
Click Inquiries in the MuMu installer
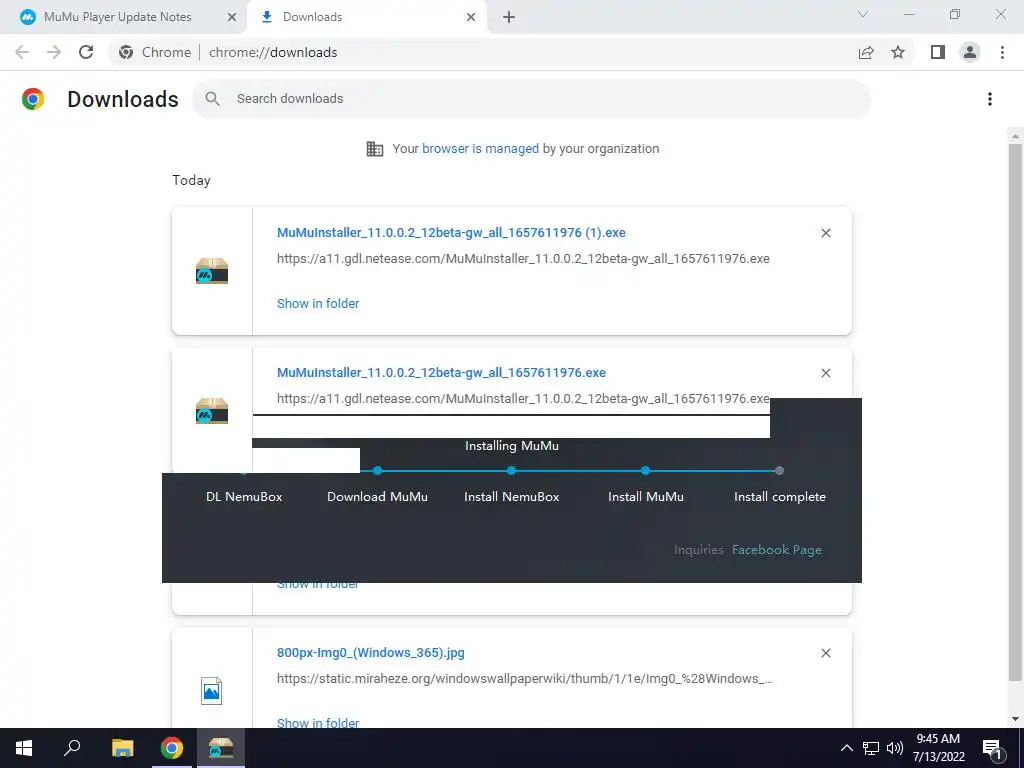click(699, 550)
